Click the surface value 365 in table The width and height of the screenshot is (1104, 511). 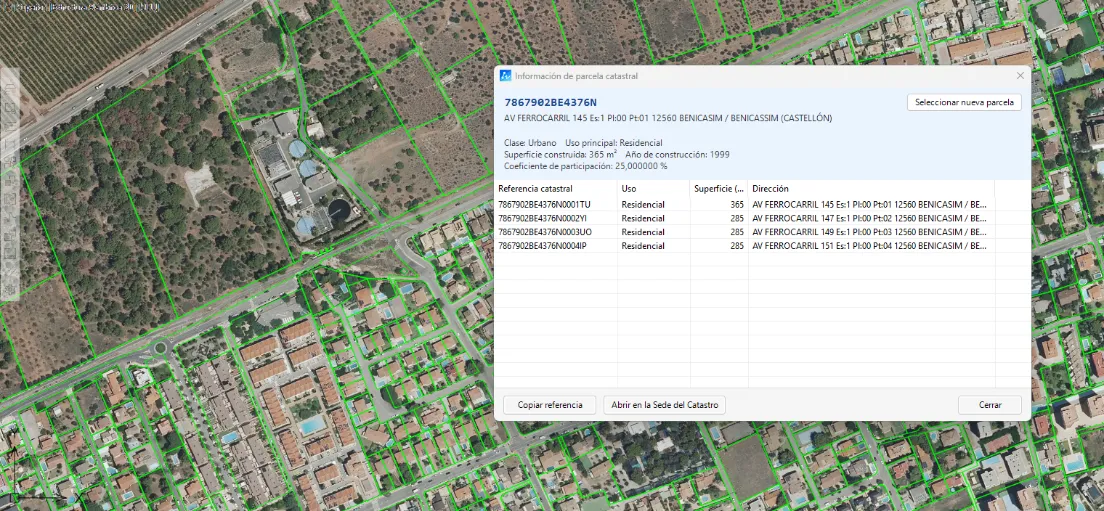(736, 205)
